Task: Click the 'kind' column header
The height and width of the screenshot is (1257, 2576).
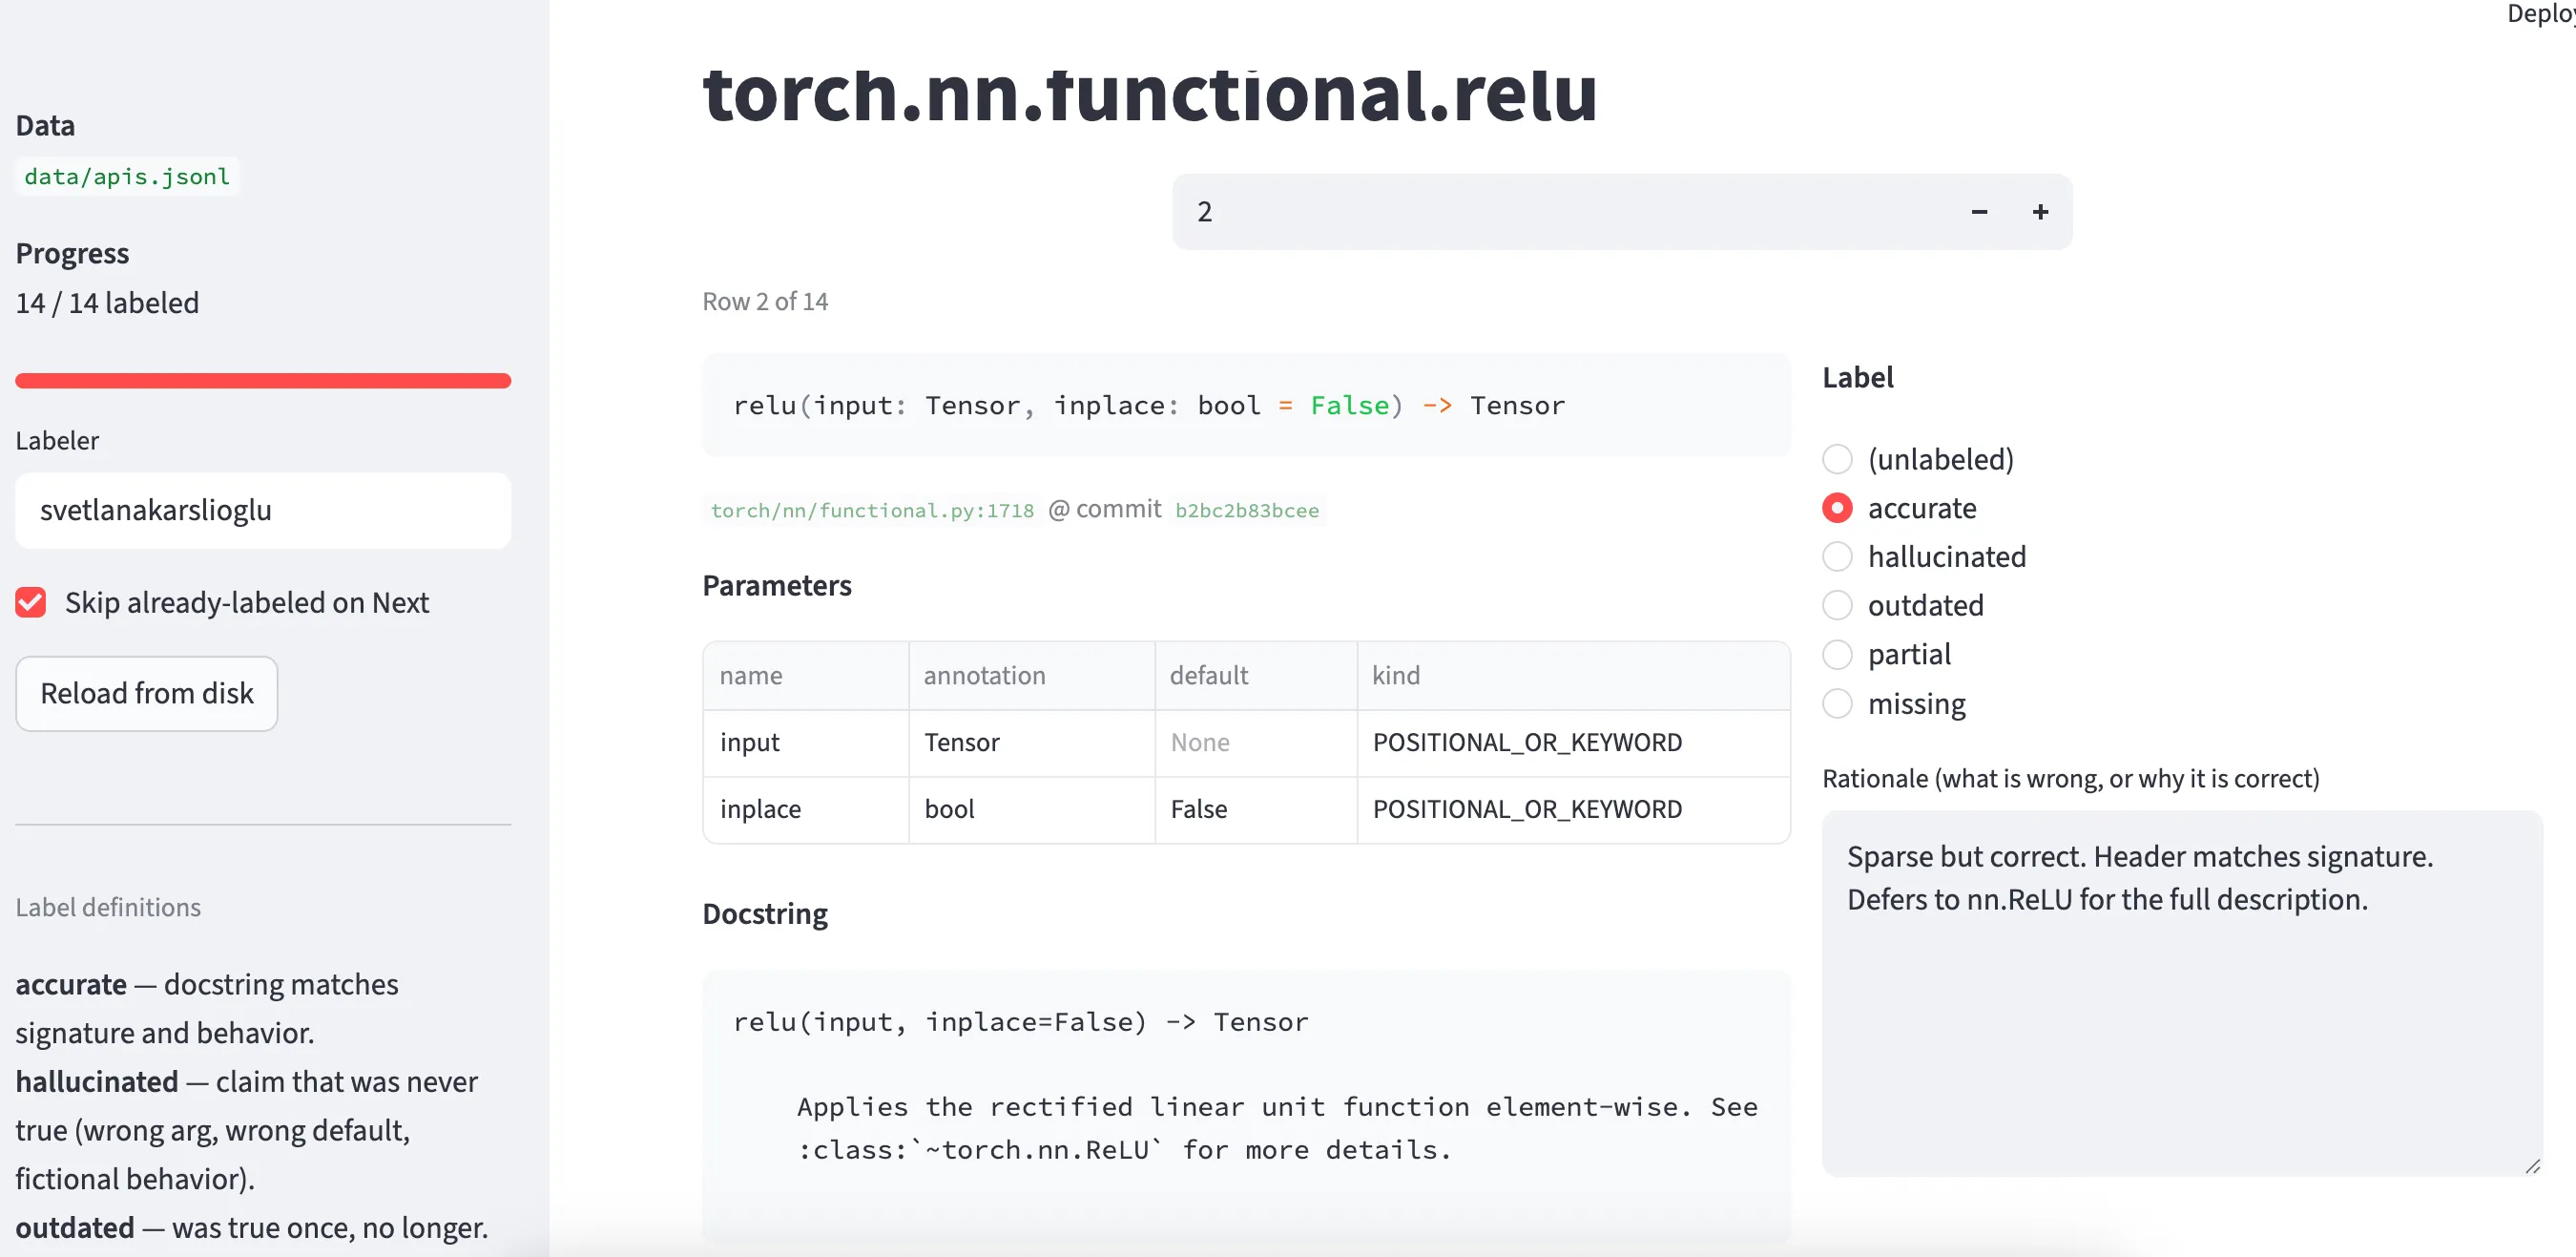Action: click(x=1573, y=675)
